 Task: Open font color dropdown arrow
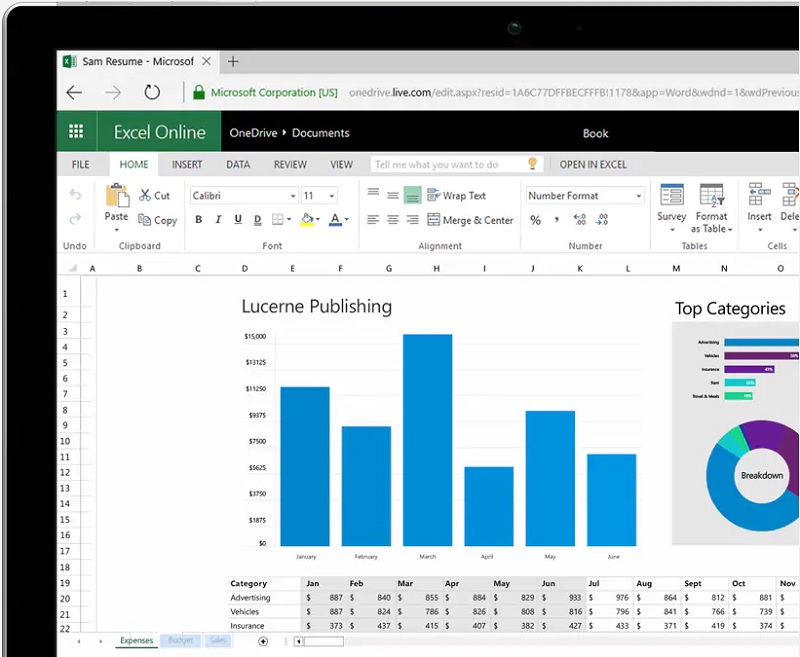pyautogui.click(x=347, y=219)
